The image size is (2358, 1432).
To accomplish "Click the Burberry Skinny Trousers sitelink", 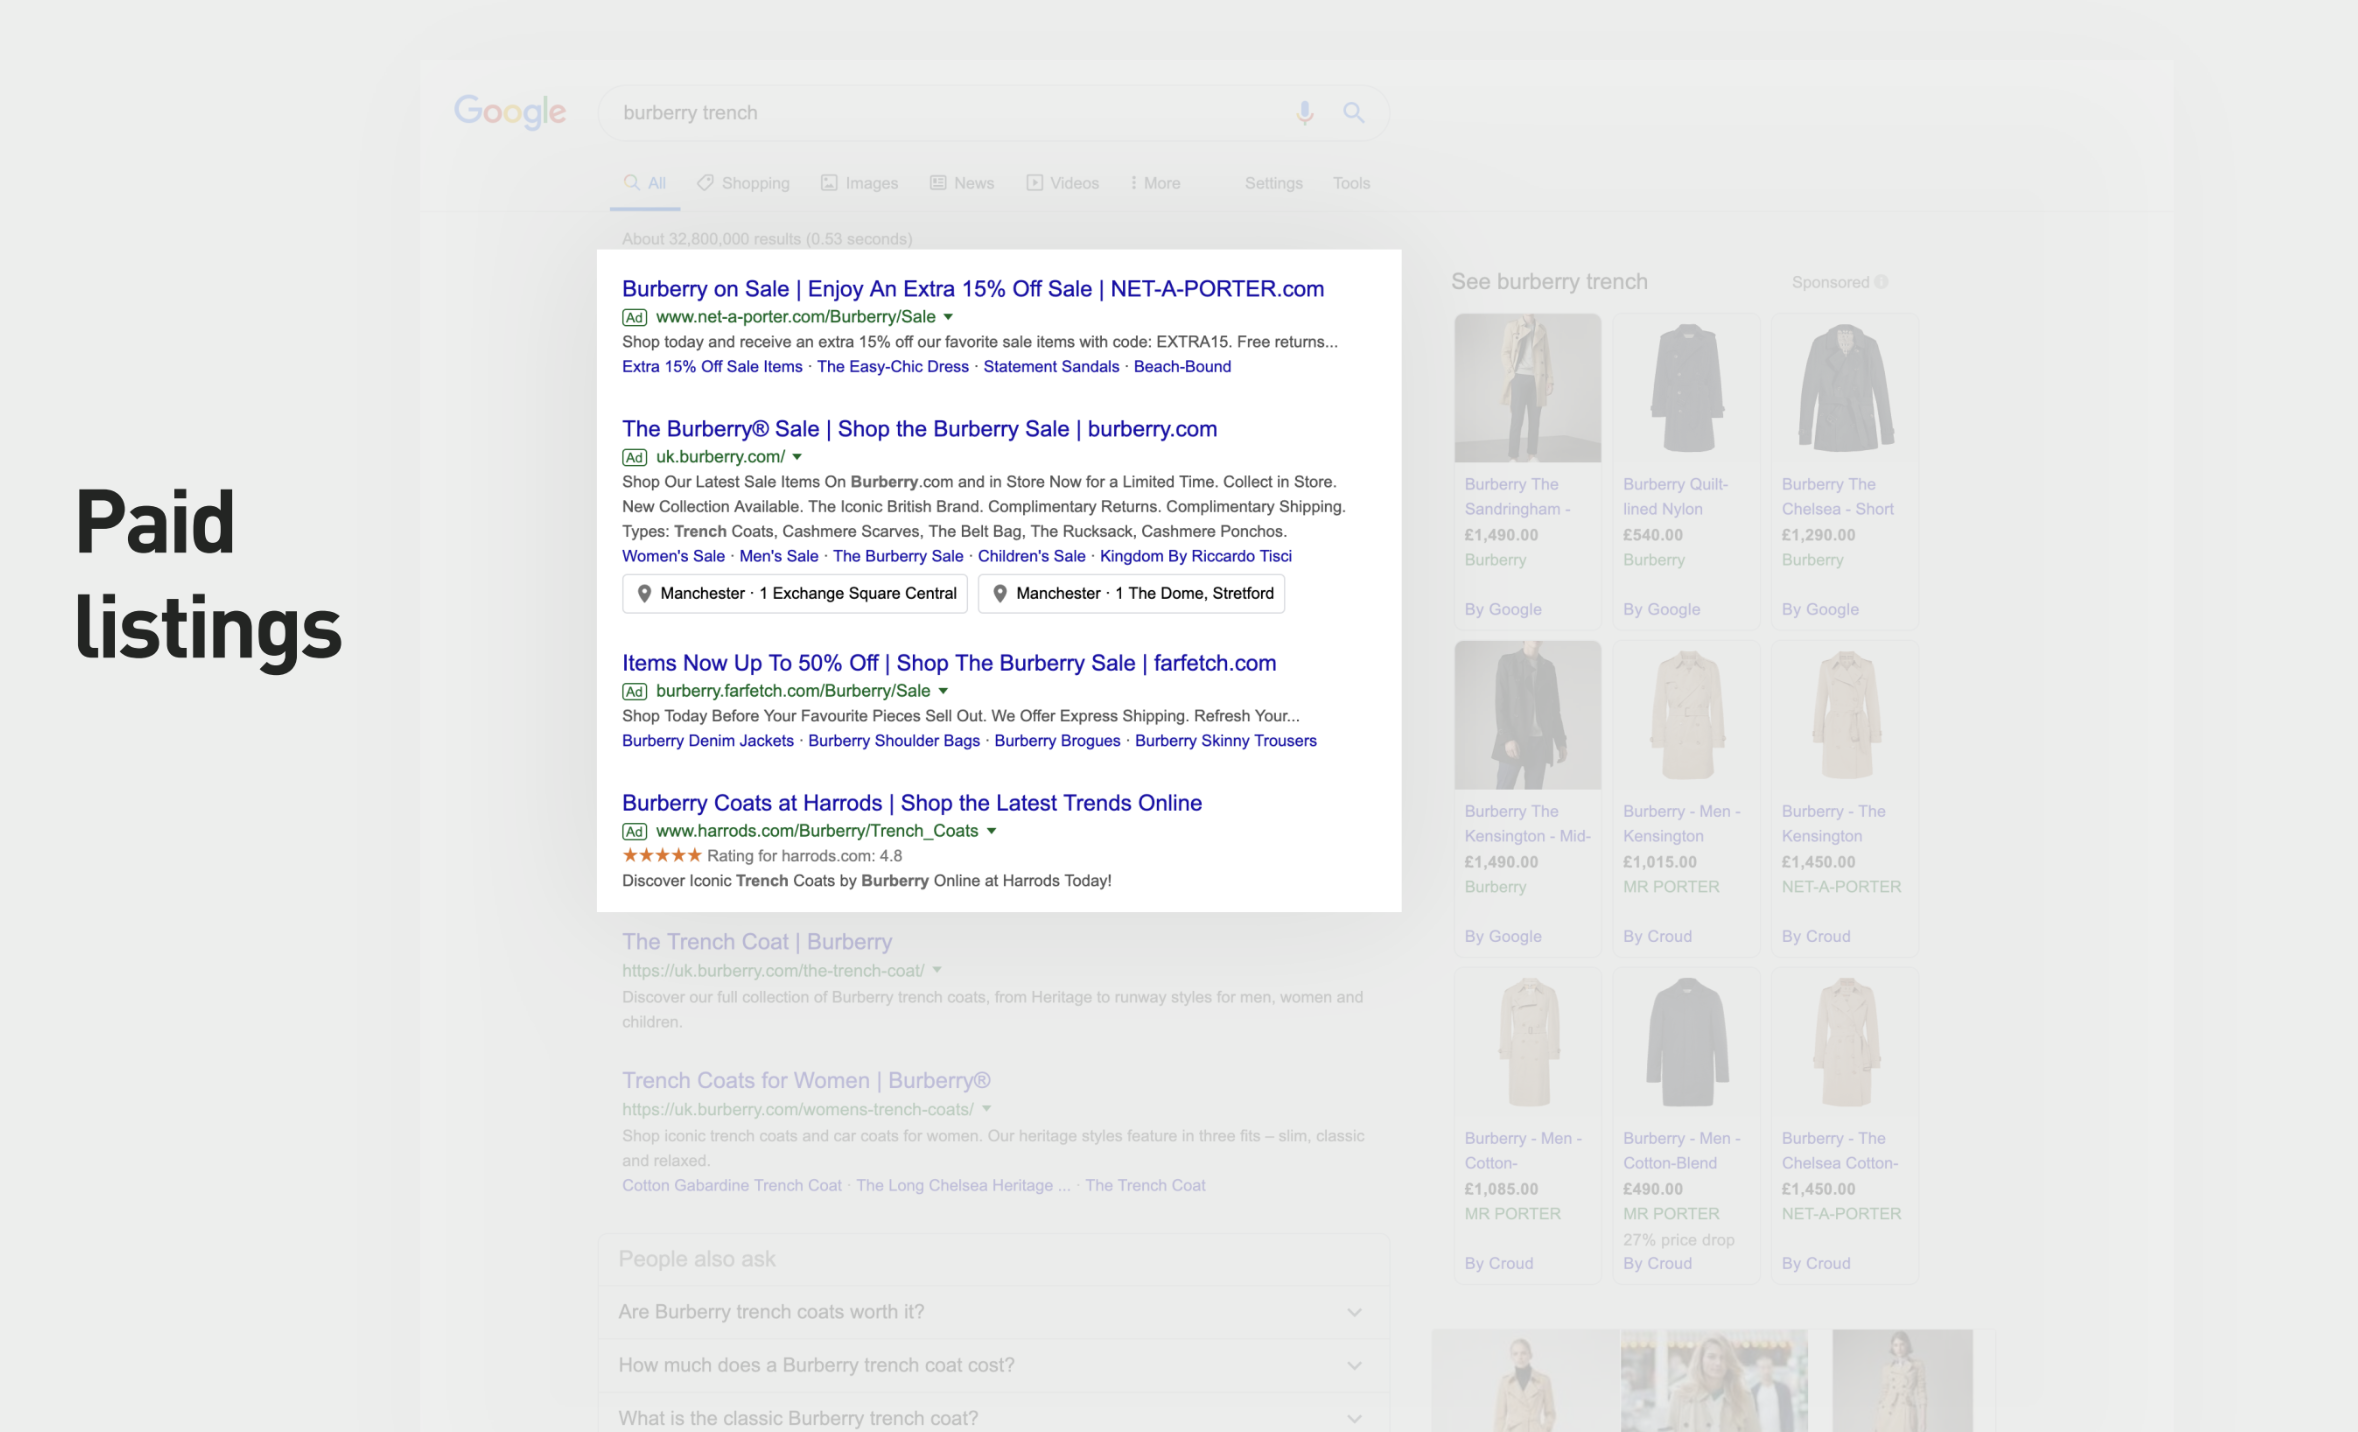I will coord(1226,741).
